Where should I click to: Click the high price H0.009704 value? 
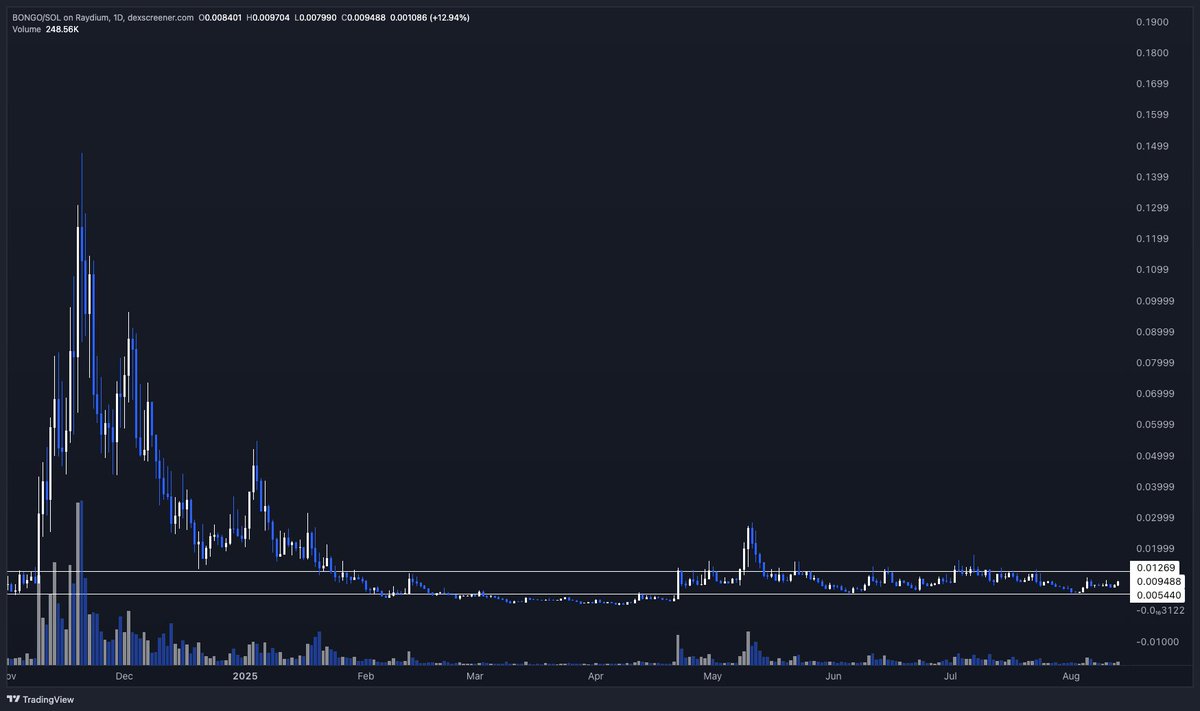(x=268, y=17)
